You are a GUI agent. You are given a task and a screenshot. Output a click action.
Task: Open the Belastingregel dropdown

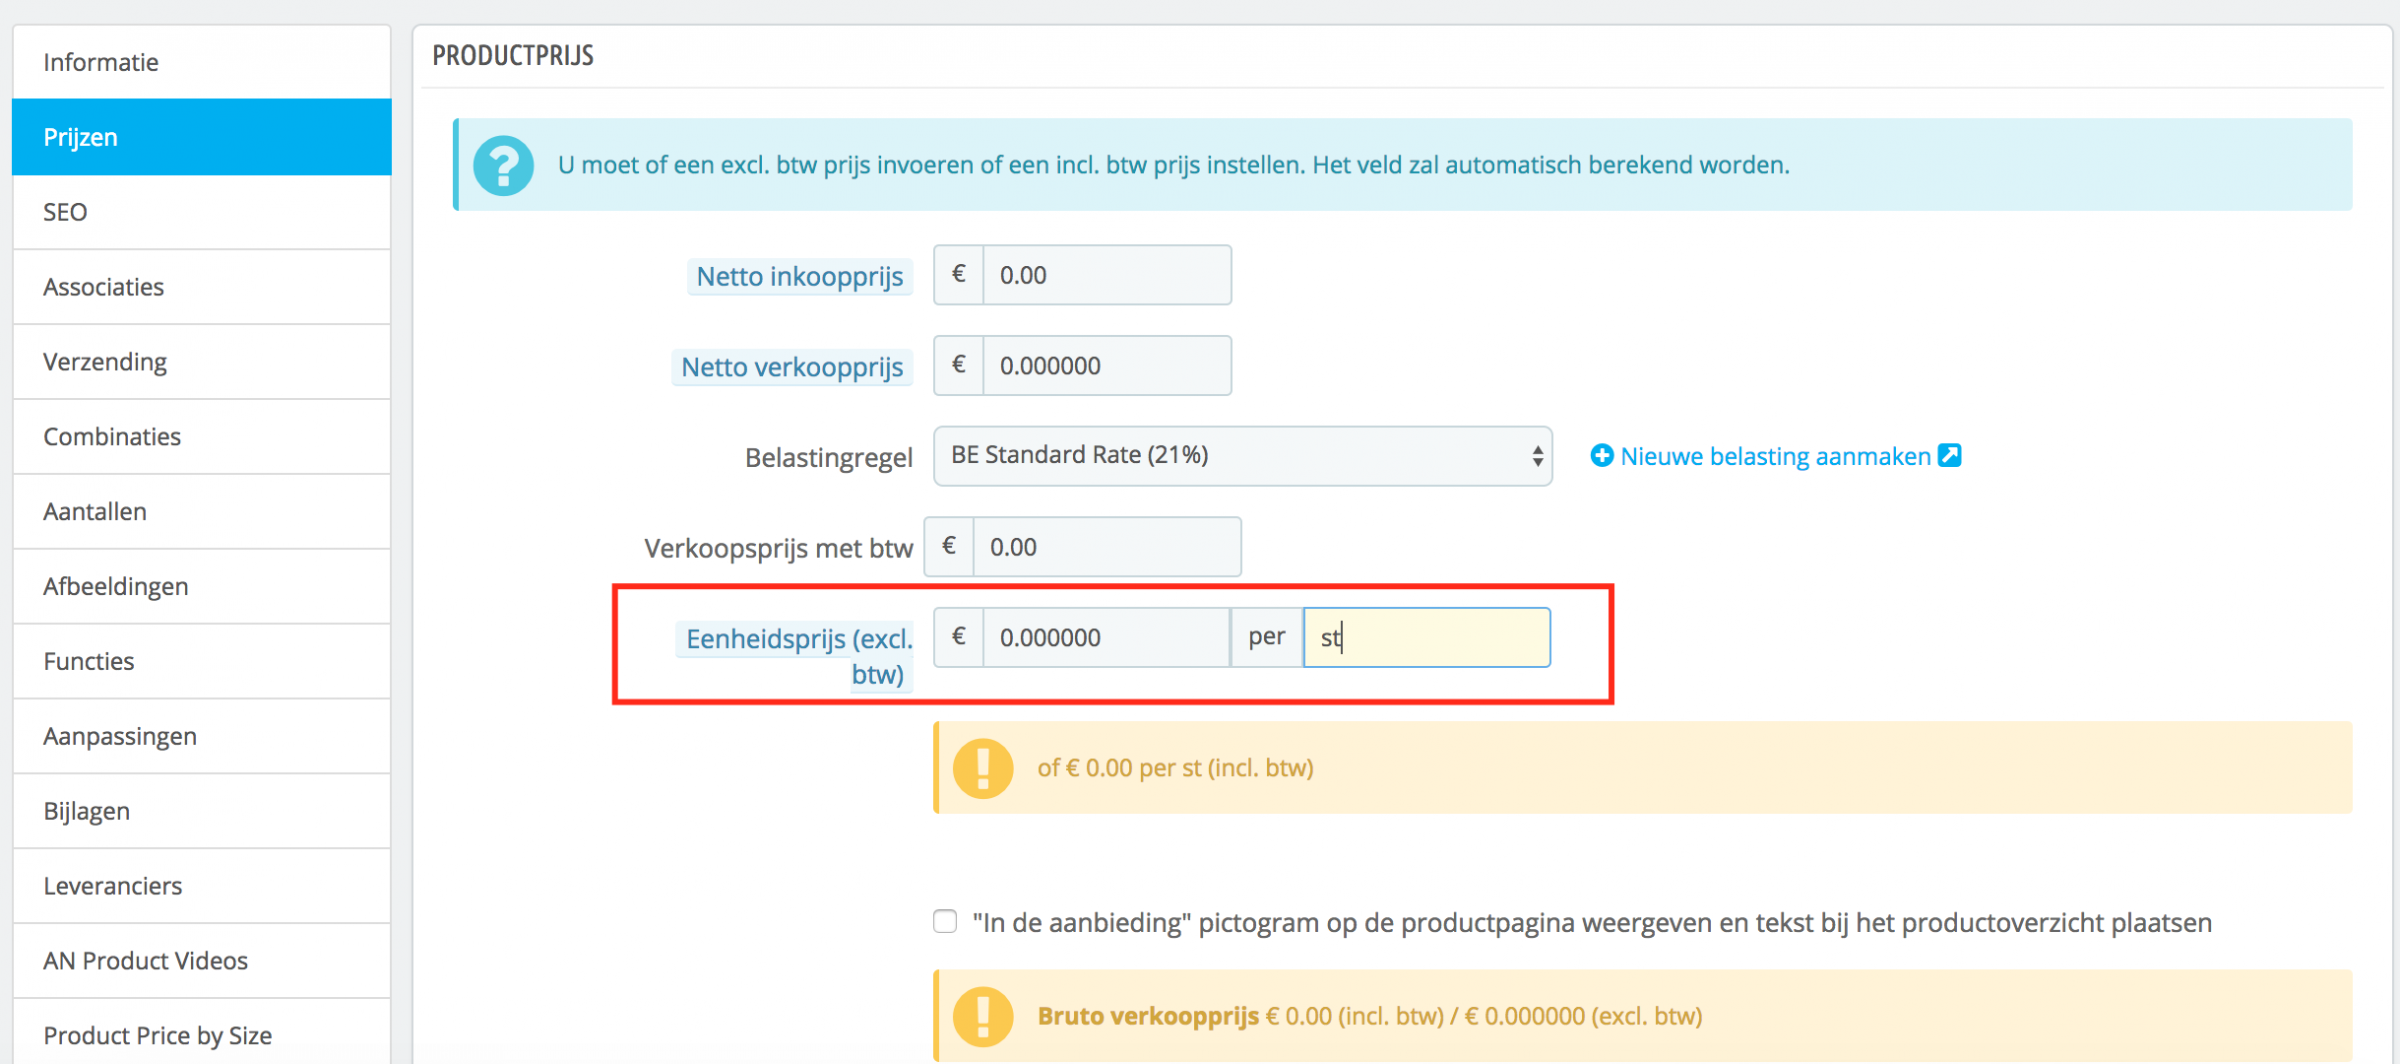point(1242,456)
